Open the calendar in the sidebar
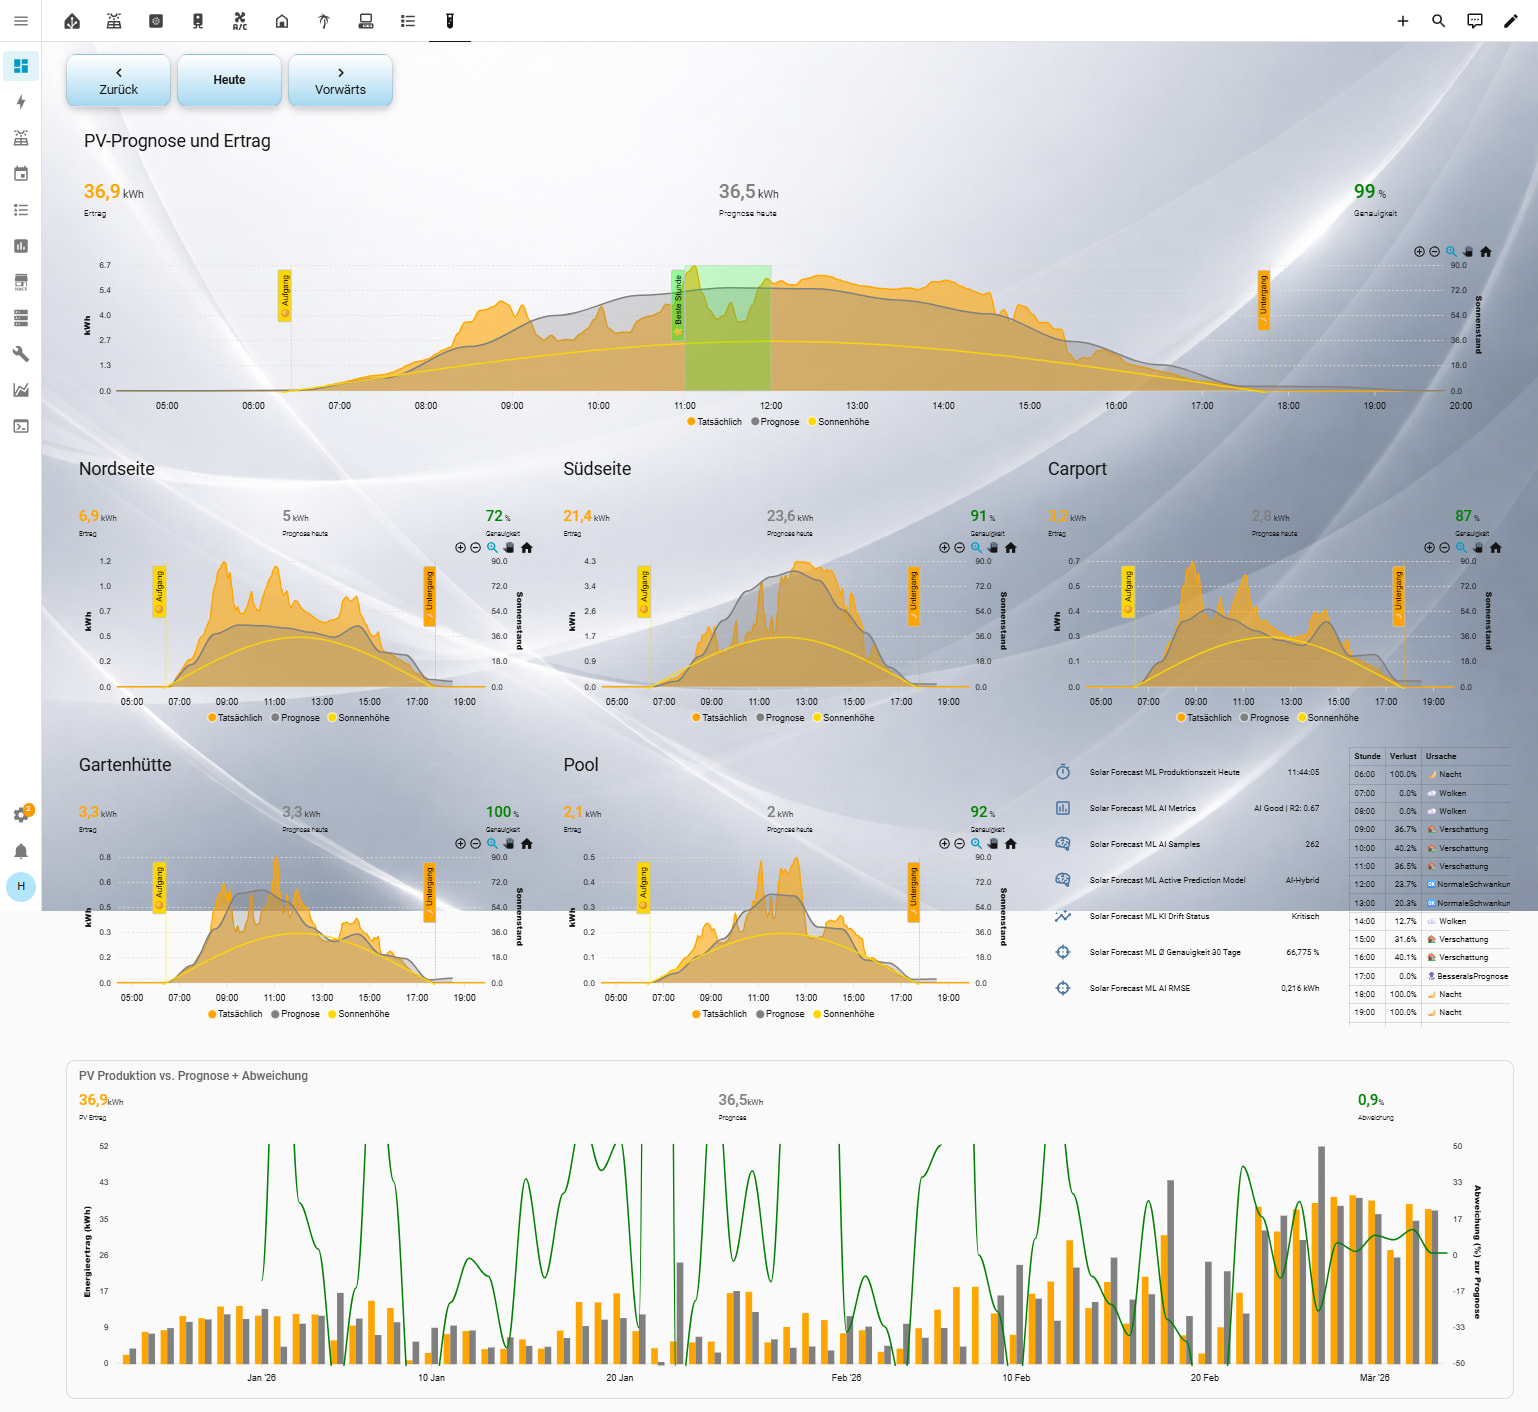The height and width of the screenshot is (1412, 1538). tap(21, 174)
